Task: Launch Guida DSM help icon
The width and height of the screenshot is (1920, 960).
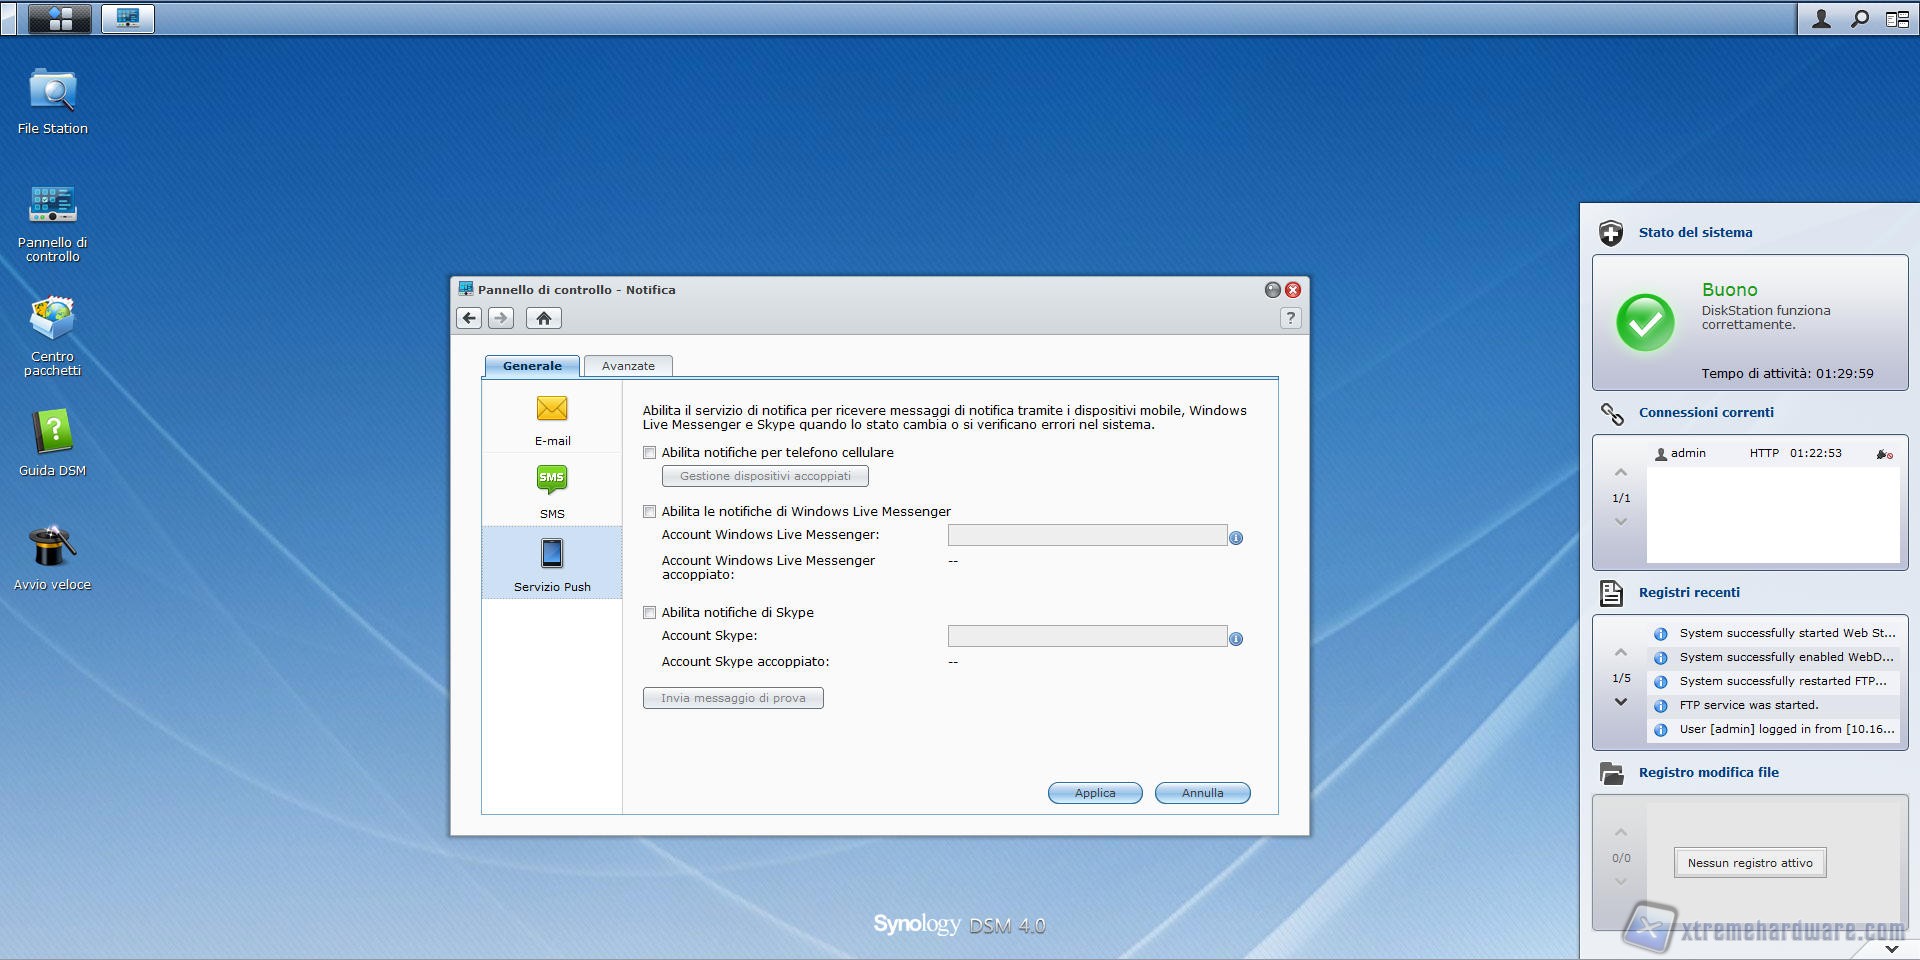Action: point(52,434)
